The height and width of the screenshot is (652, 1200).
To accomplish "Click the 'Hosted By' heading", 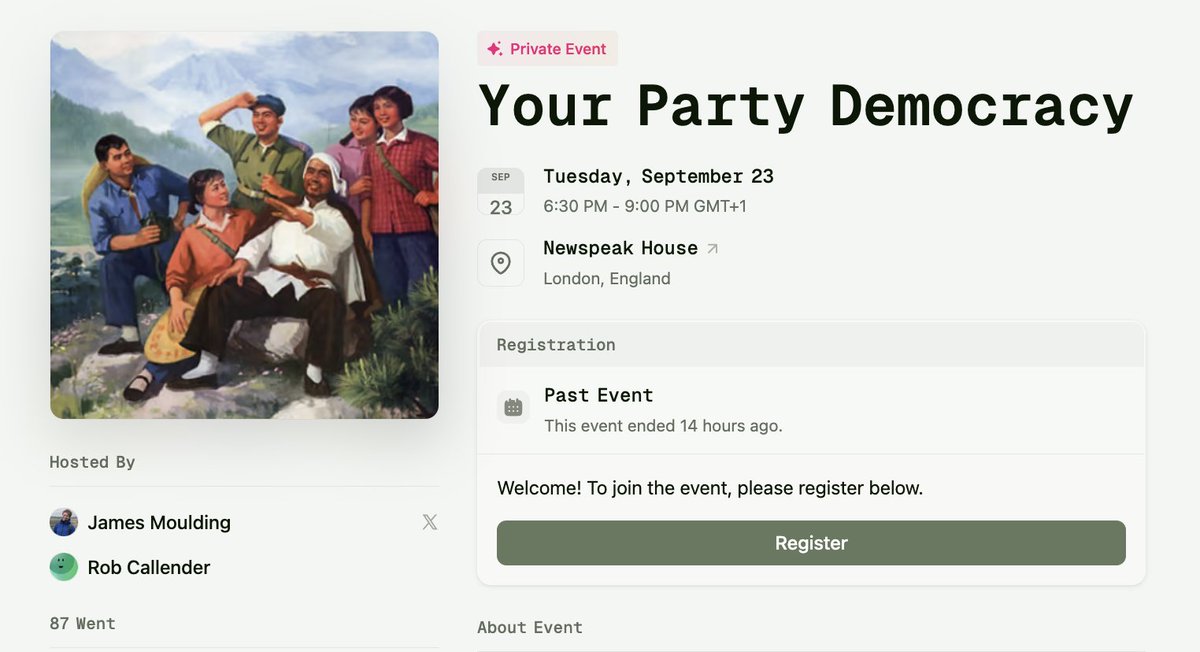I will [x=92, y=462].
